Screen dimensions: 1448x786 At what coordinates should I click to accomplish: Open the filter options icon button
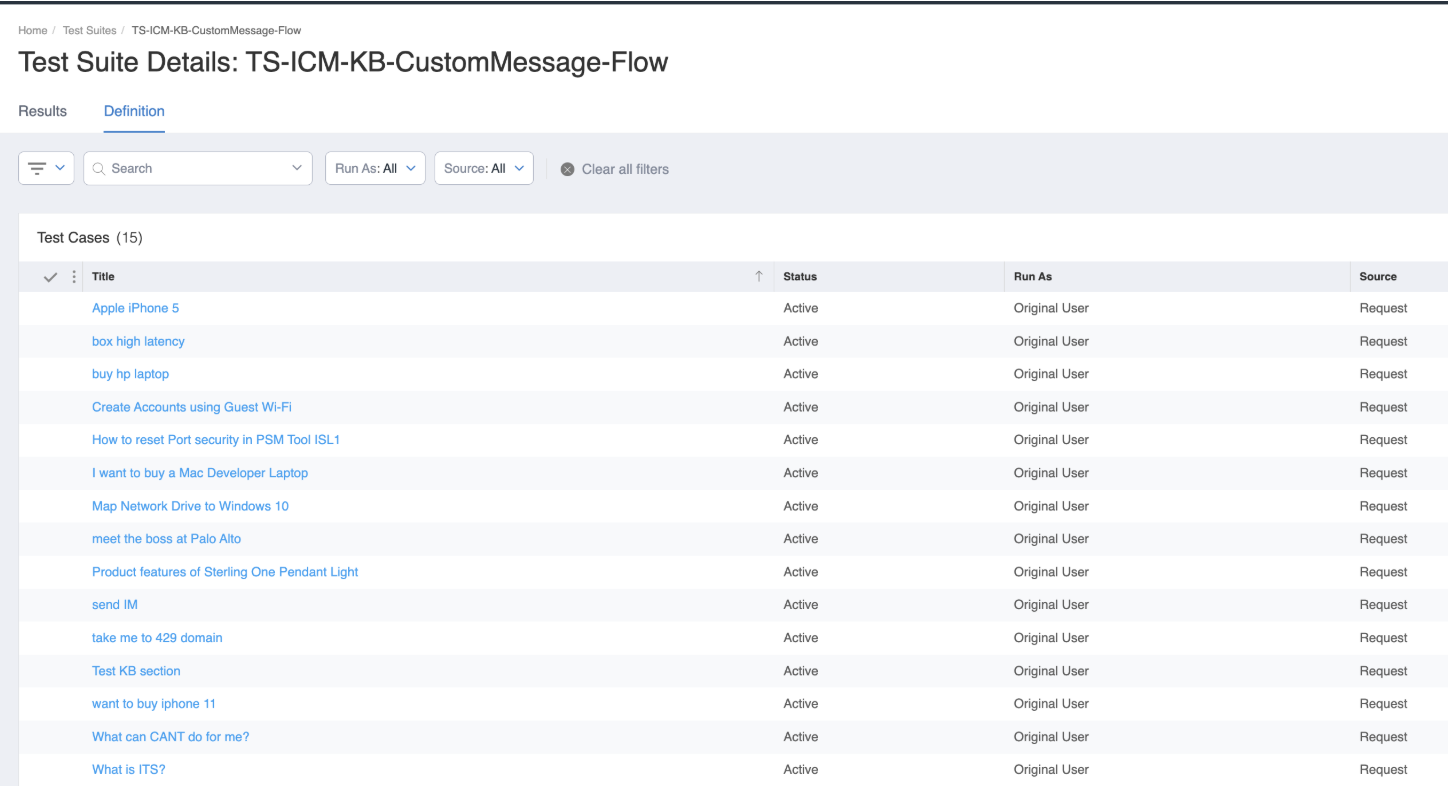point(38,169)
